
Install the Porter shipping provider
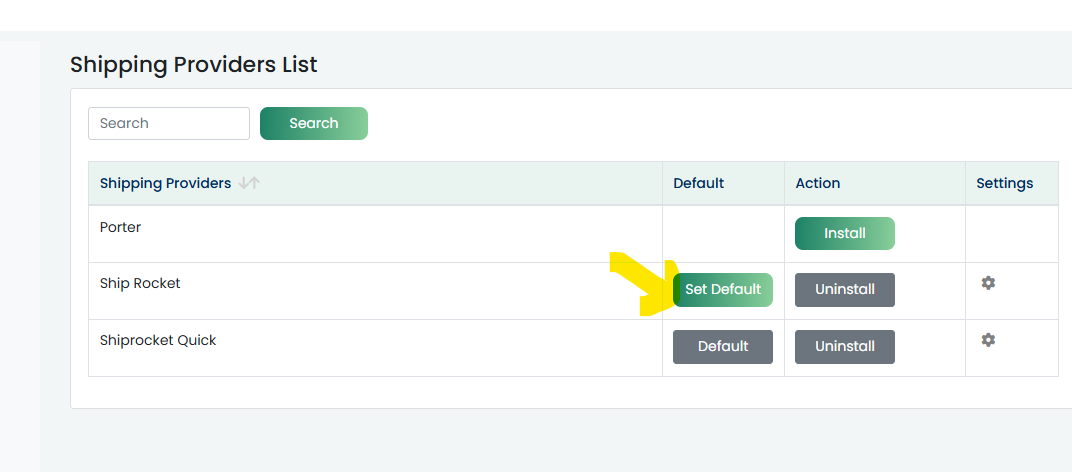click(x=844, y=233)
